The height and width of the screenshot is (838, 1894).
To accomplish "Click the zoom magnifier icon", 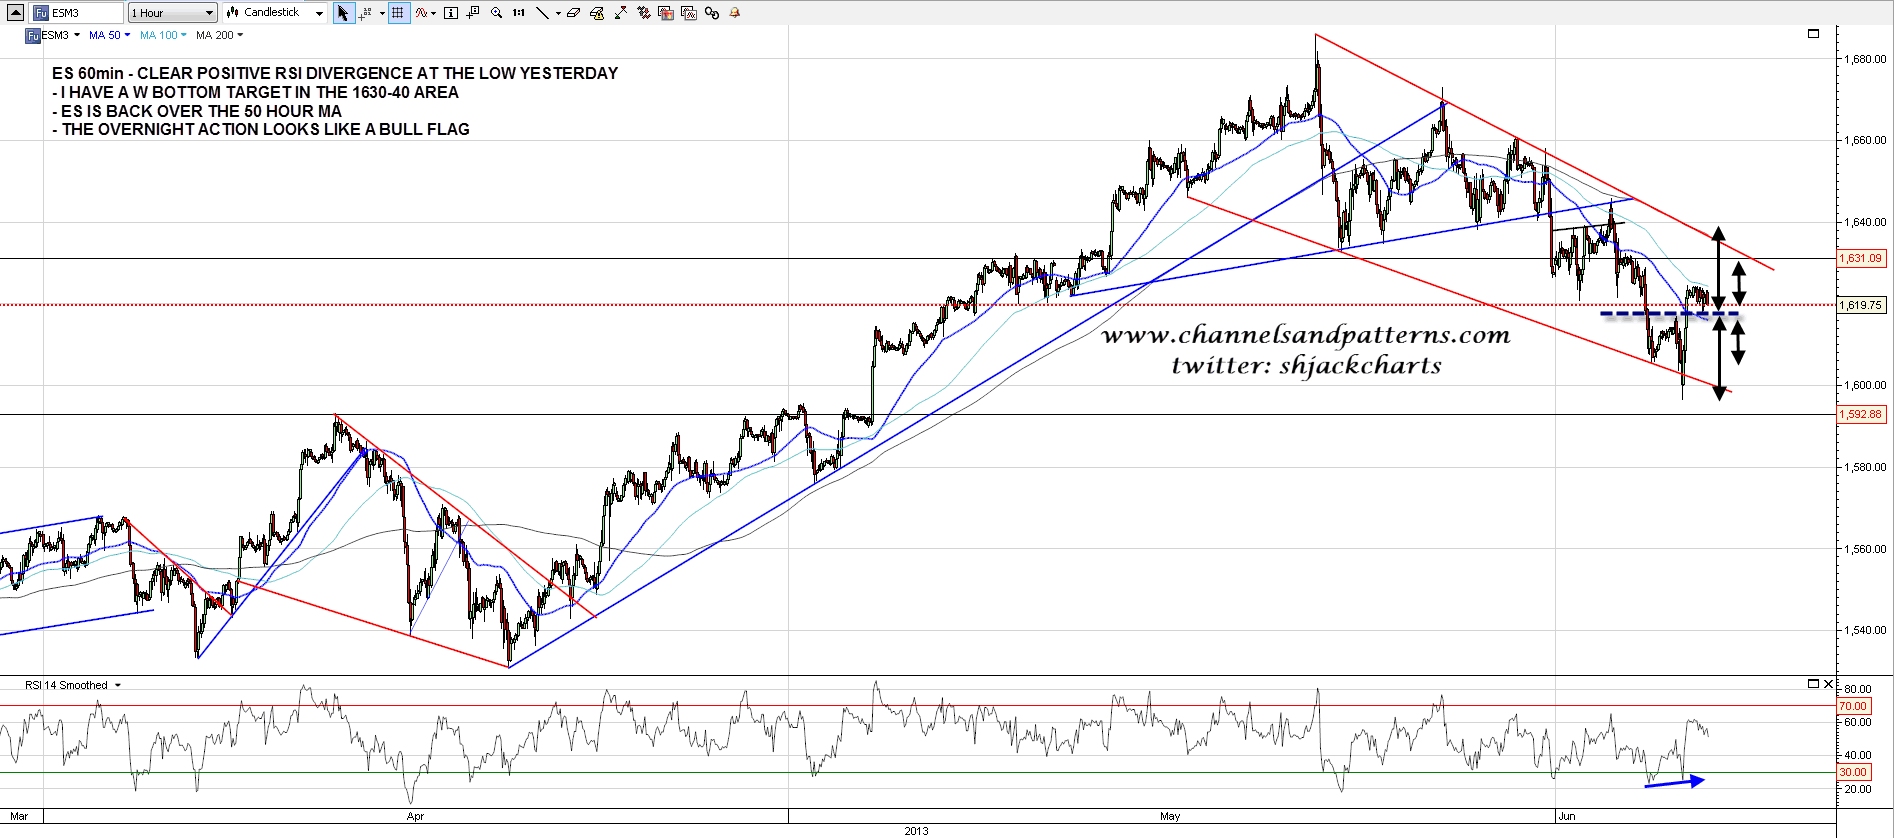I will (x=496, y=13).
